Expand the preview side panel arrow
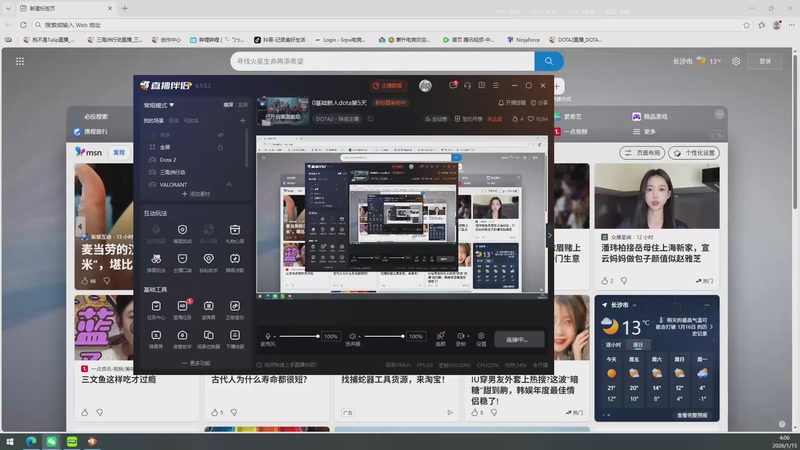Viewport: 800px width, 450px height. coord(549,235)
